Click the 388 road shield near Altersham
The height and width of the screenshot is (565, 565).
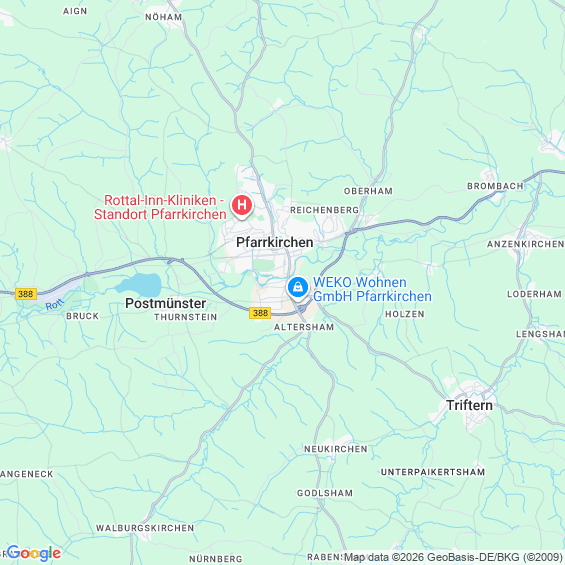click(x=260, y=313)
